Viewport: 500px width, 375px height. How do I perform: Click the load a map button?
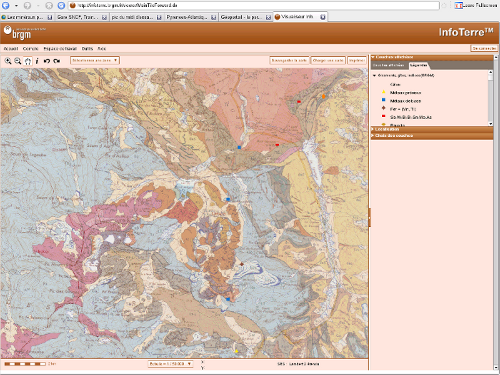(328, 60)
